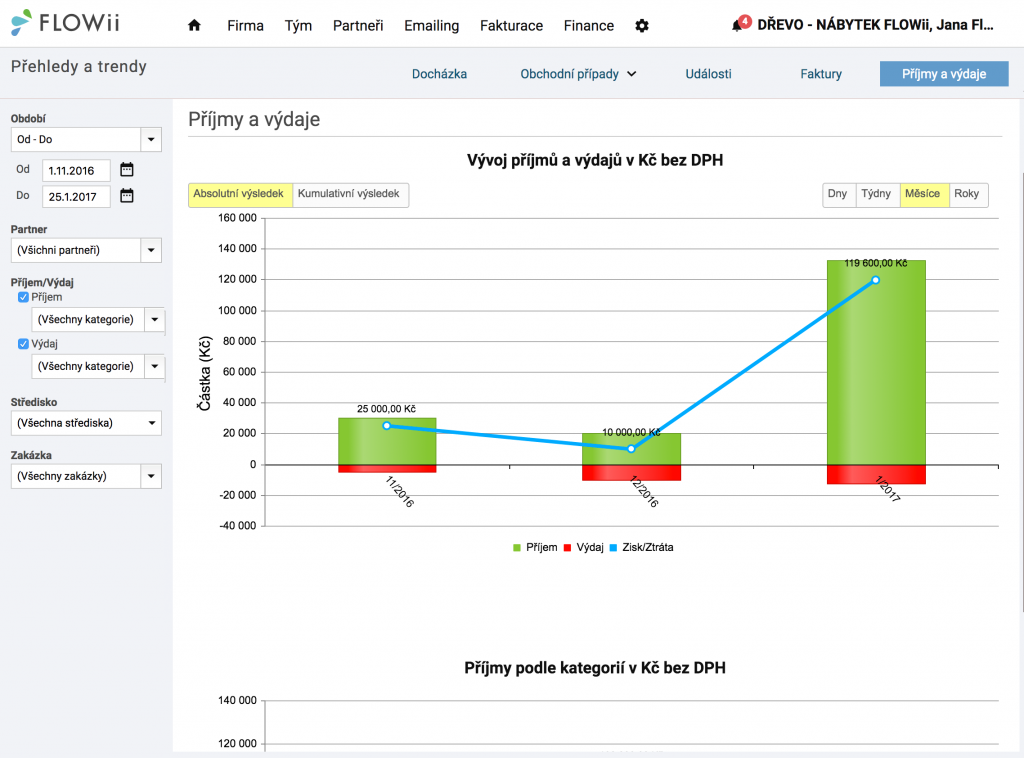Click the 11/2016 green income bar
This screenshot has height=758, width=1024.
(387, 441)
